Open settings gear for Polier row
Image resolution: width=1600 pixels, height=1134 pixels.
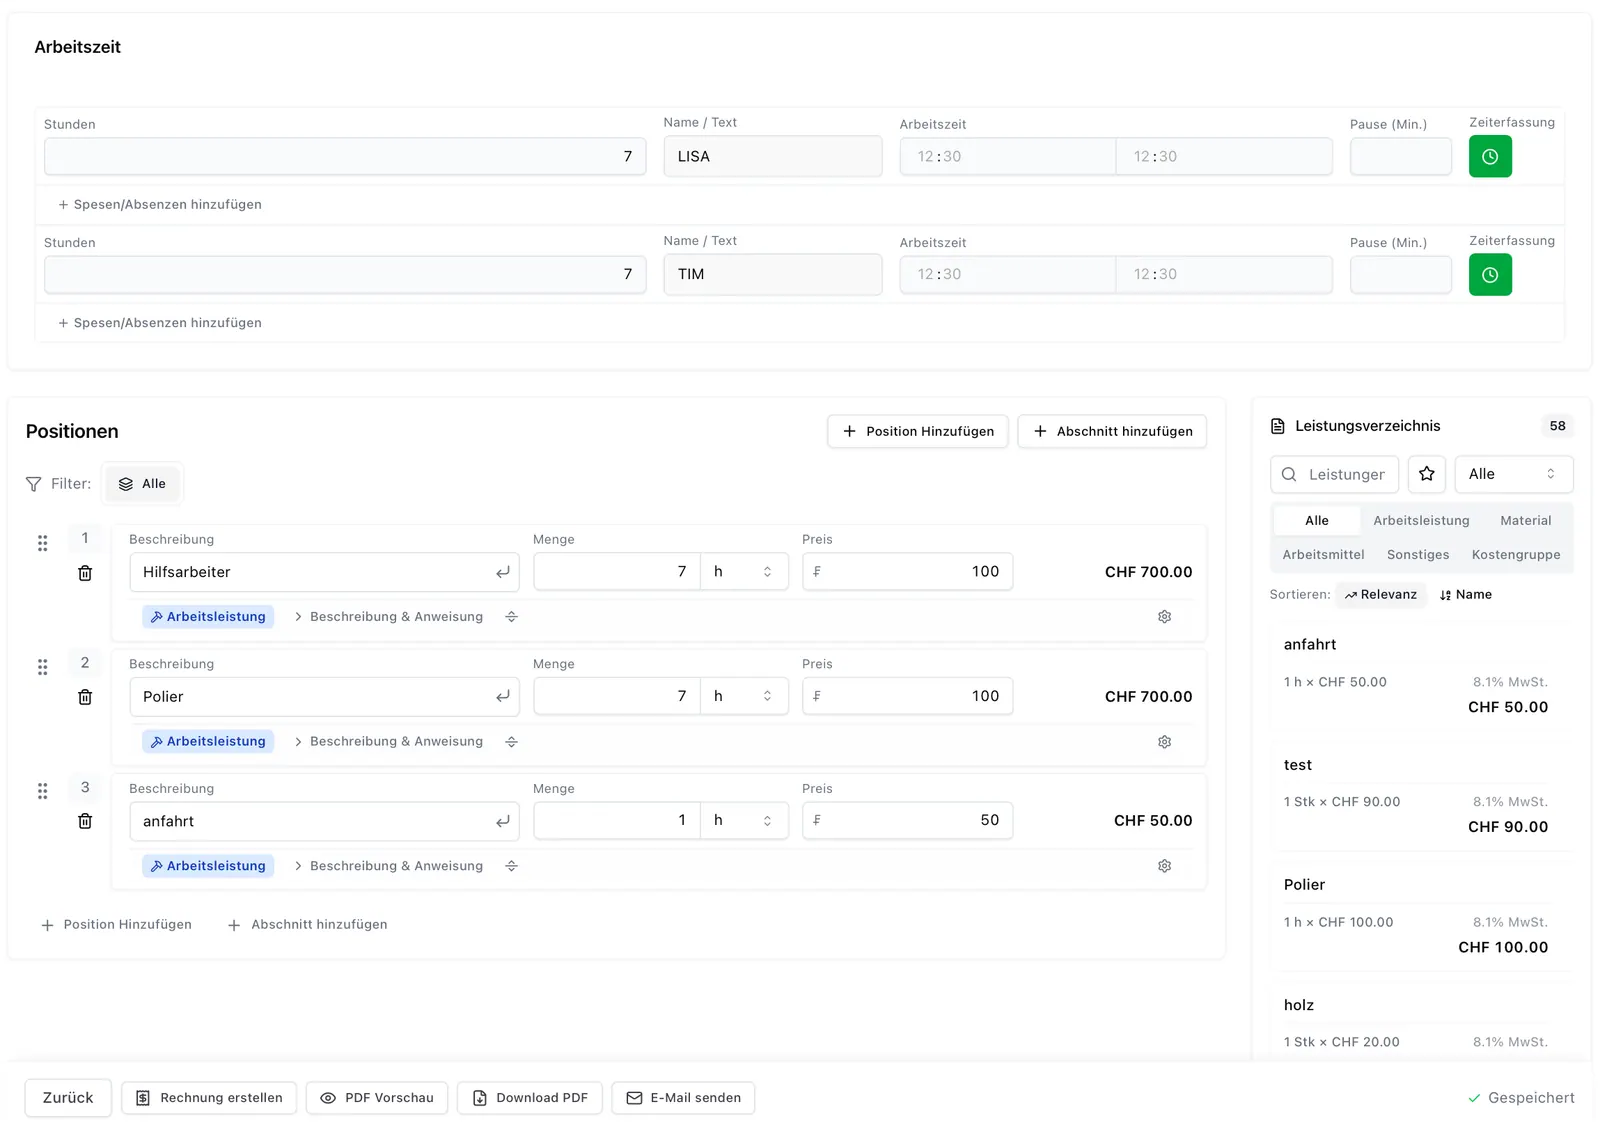click(x=1164, y=742)
